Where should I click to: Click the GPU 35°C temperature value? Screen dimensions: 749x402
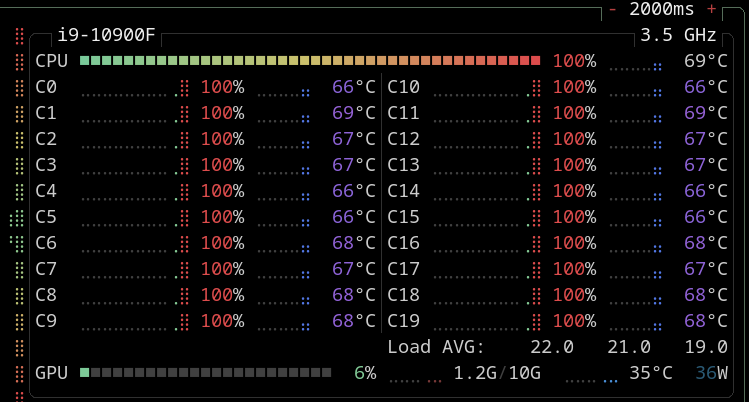[650, 373]
